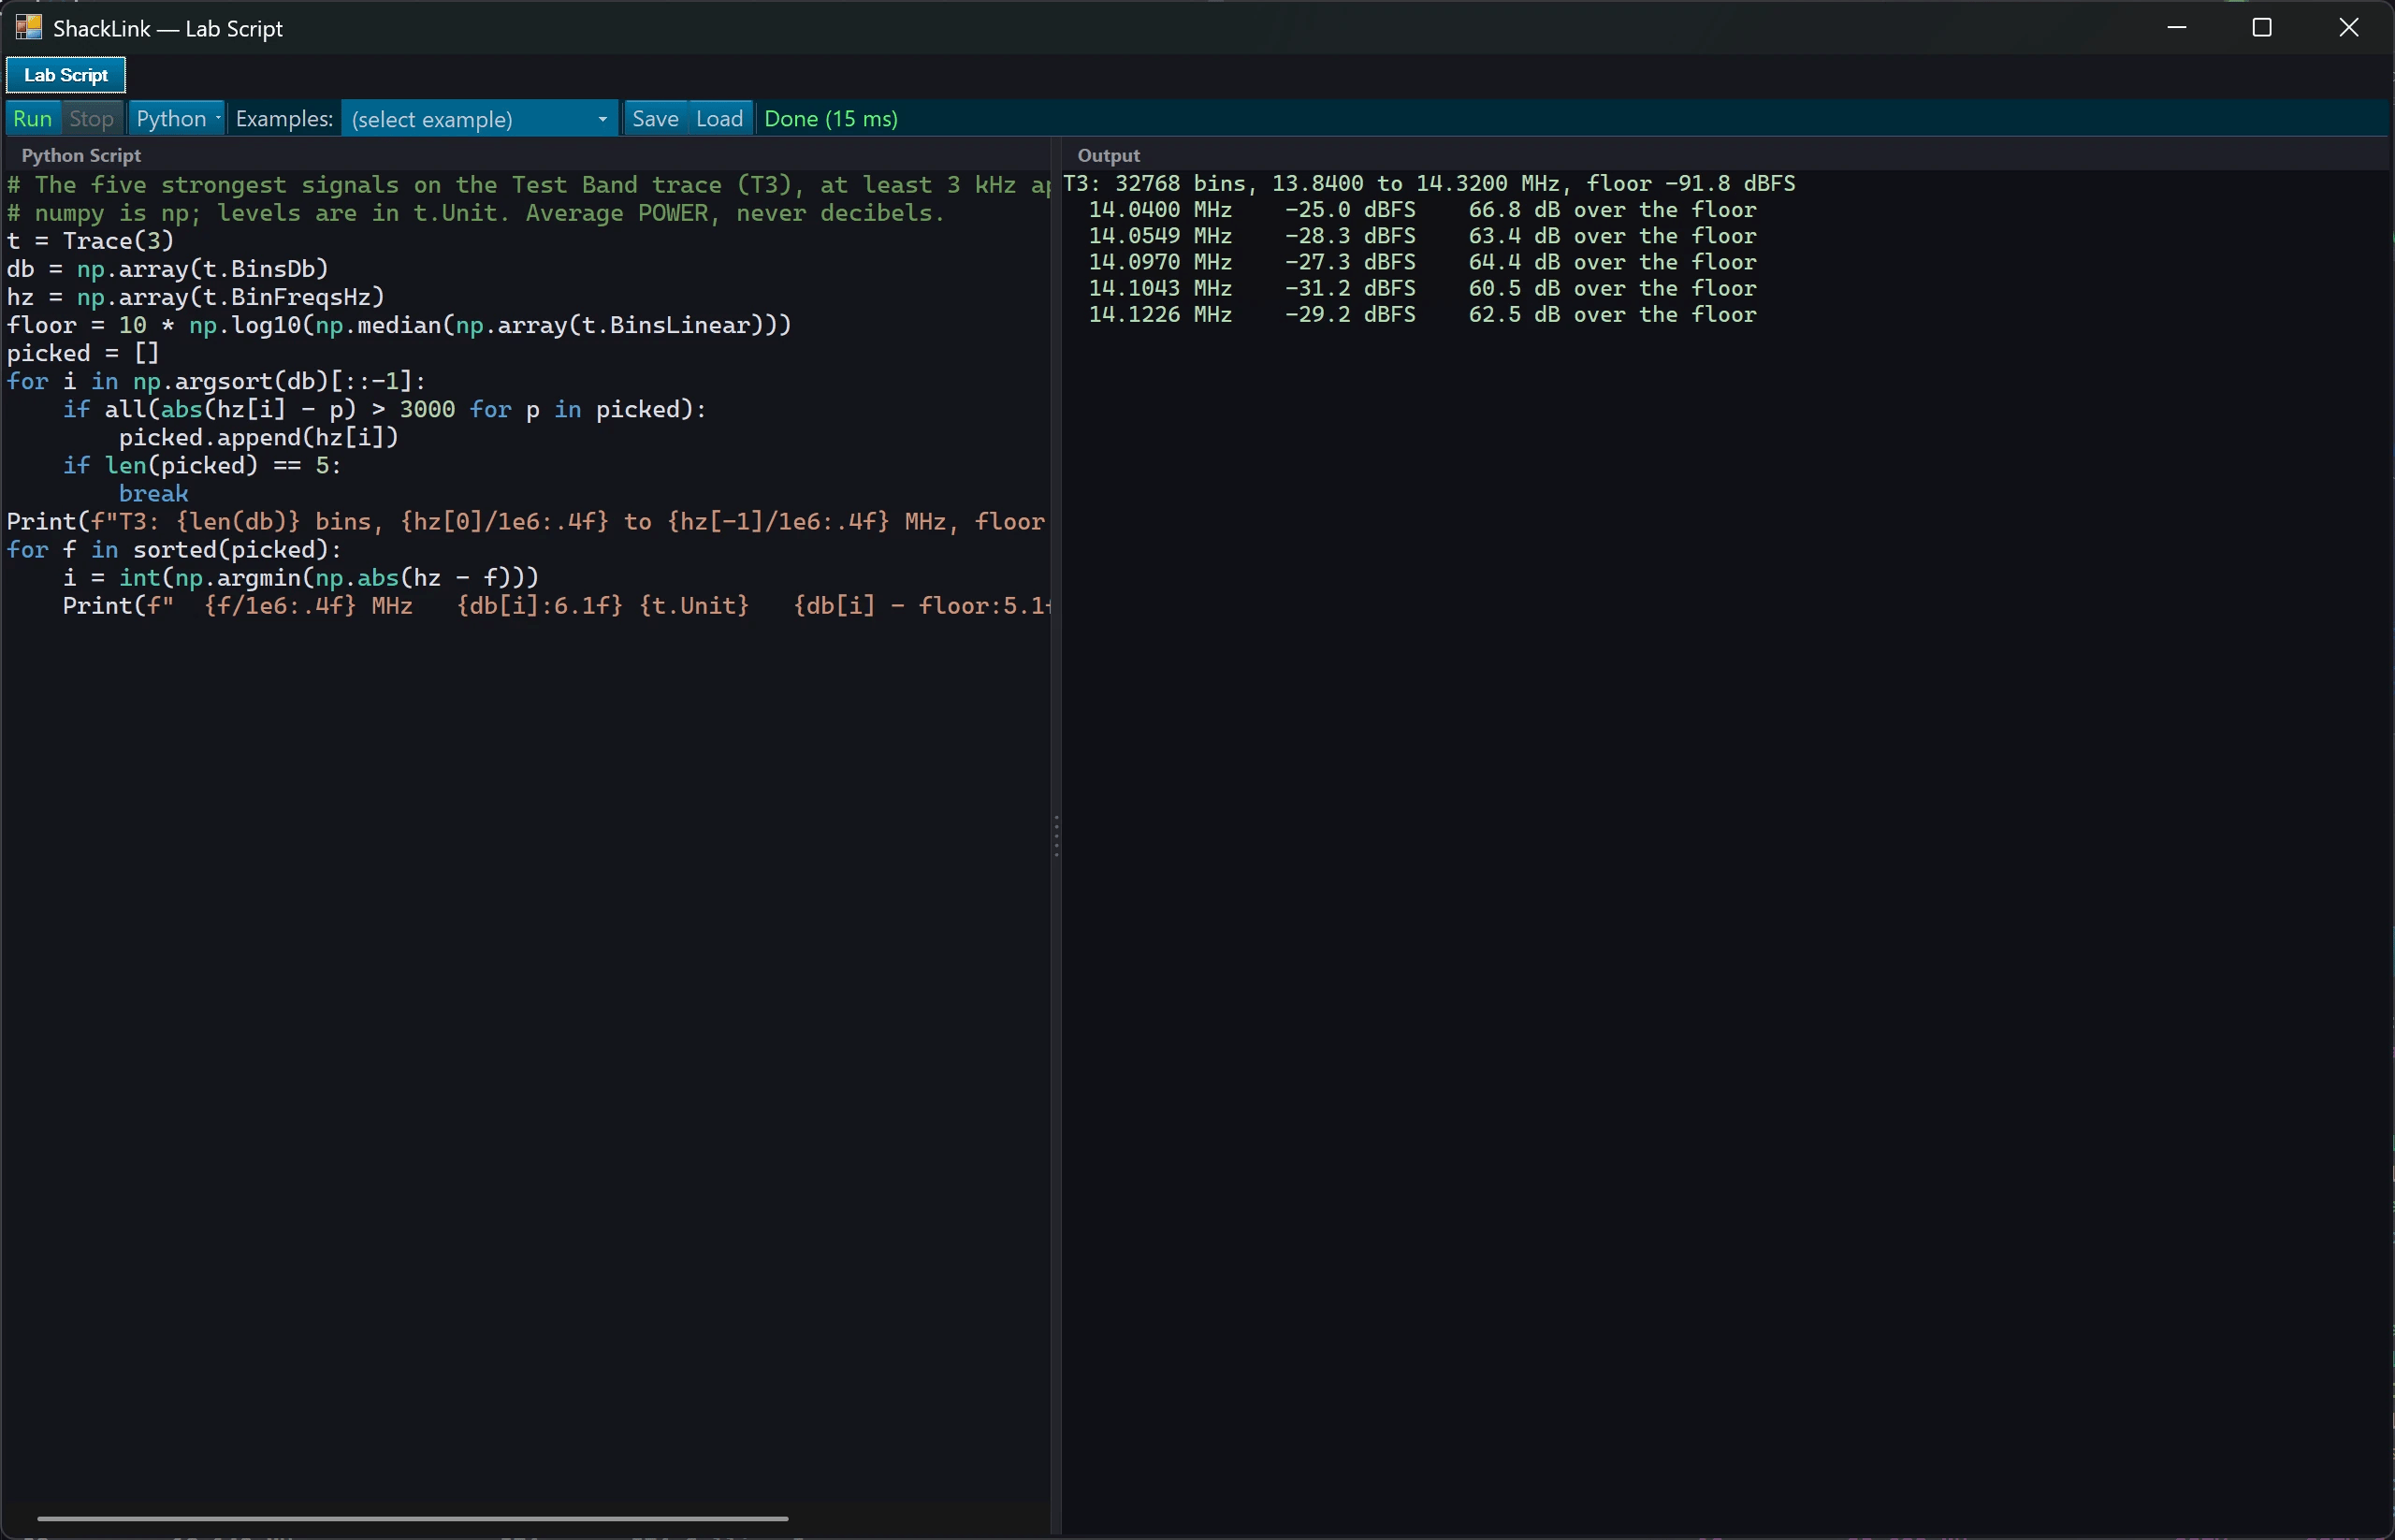Click the ShackLink app icon in title bar
The height and width of the screenshot is (1540, 2395).
[x=28, y=27]
